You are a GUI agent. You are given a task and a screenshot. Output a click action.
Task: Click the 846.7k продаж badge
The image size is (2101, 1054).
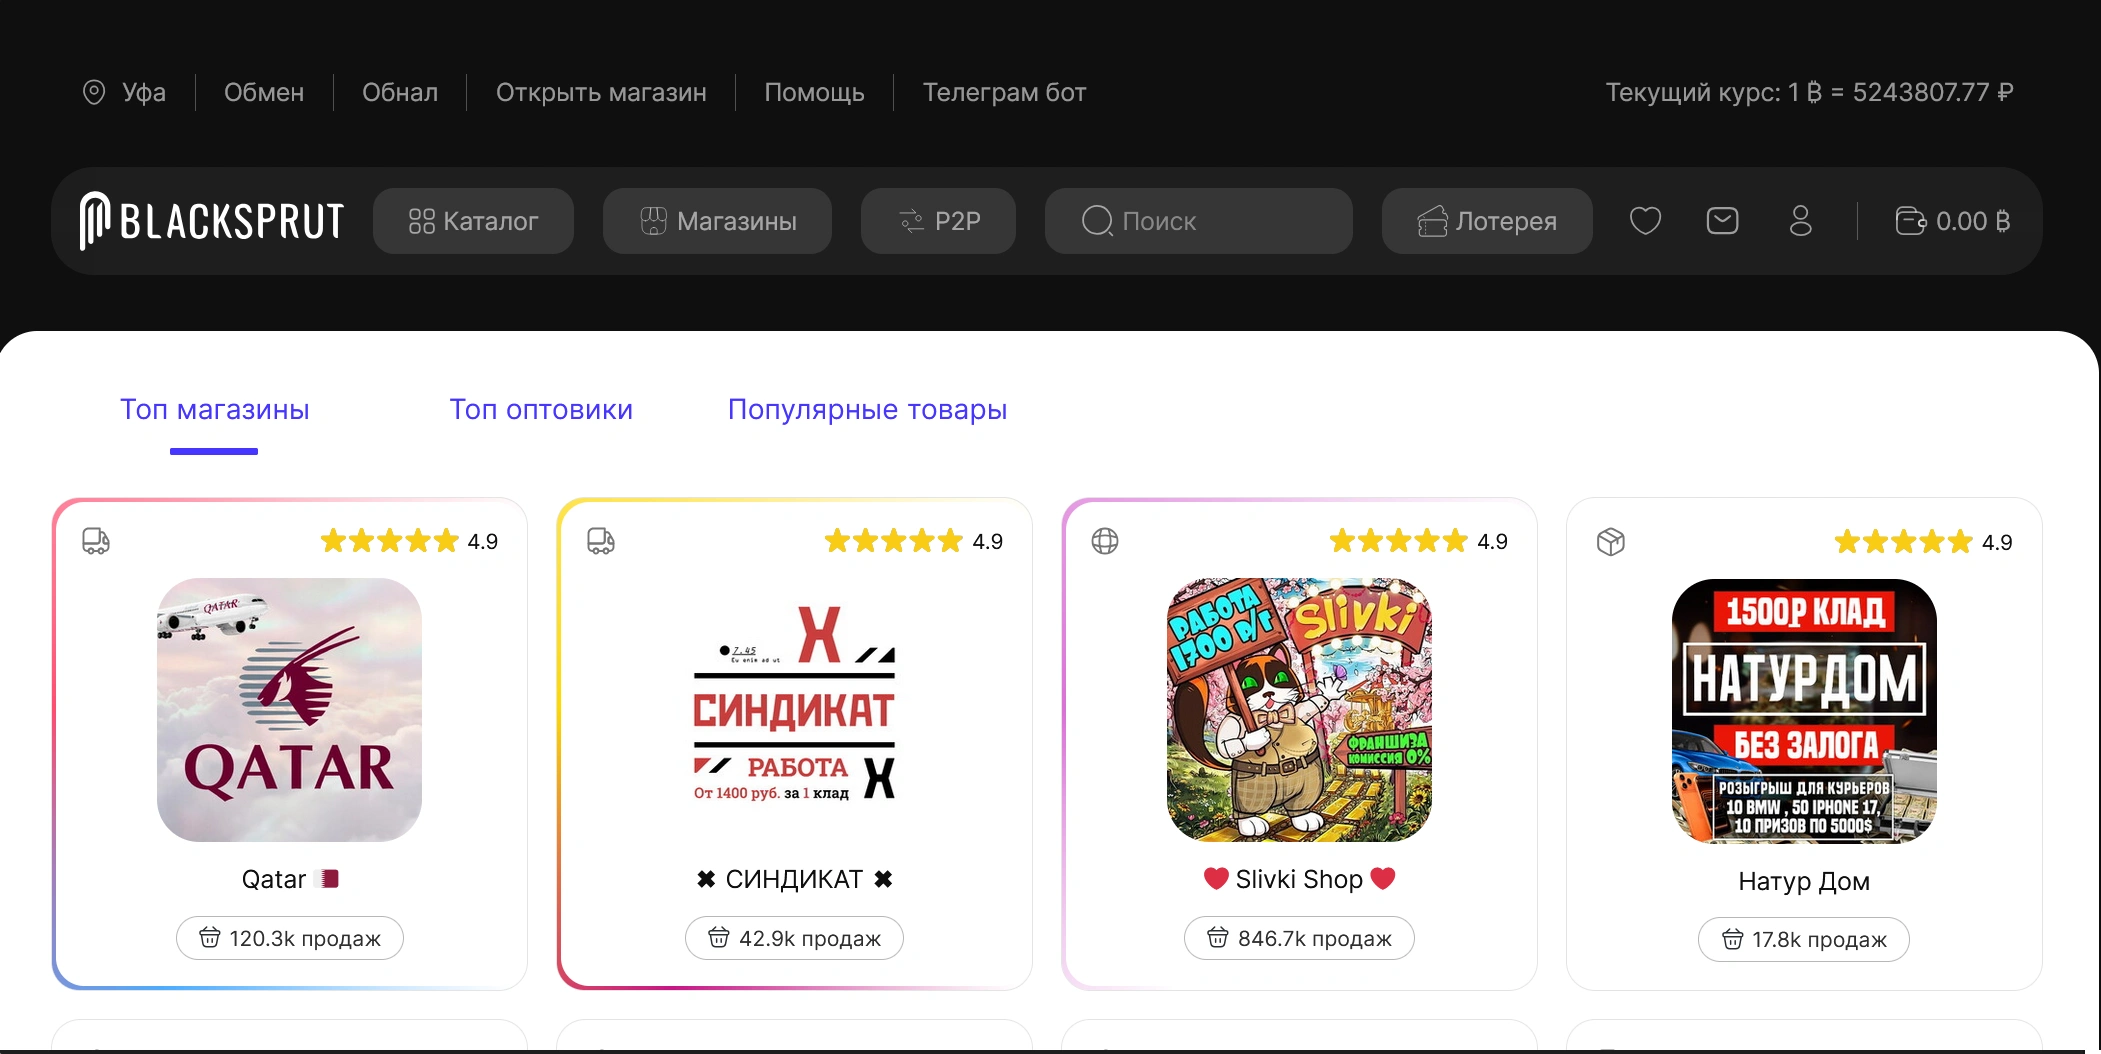coord(1299,938)
